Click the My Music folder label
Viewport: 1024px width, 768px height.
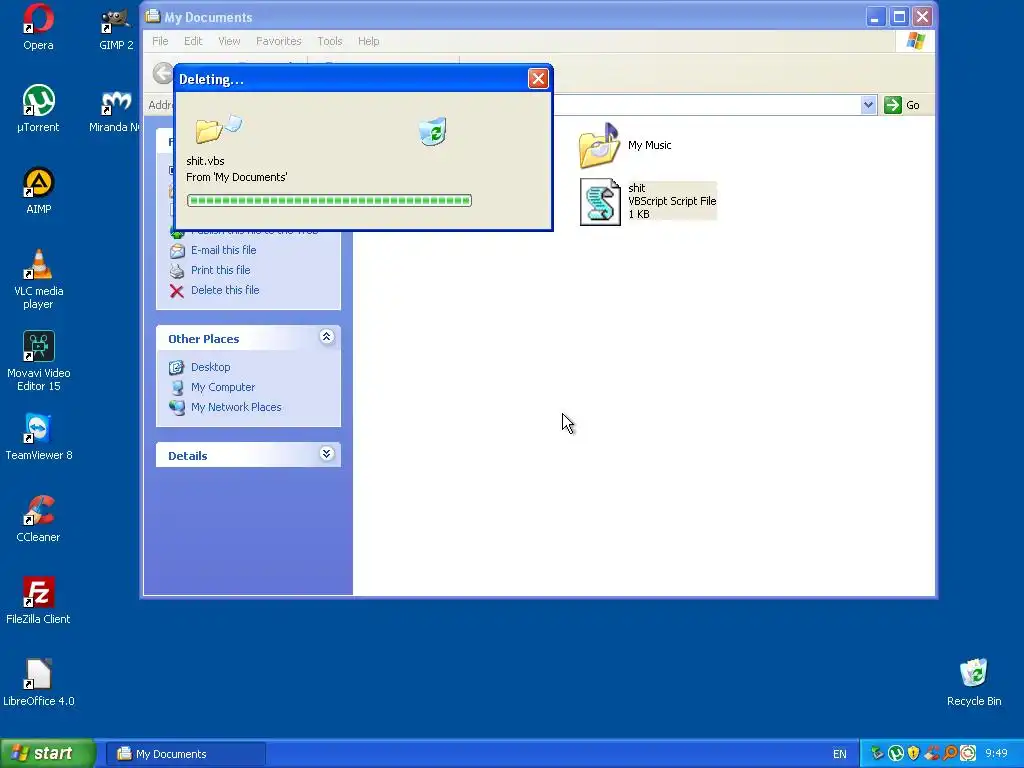pyautogui.click(x=649, y=145)
